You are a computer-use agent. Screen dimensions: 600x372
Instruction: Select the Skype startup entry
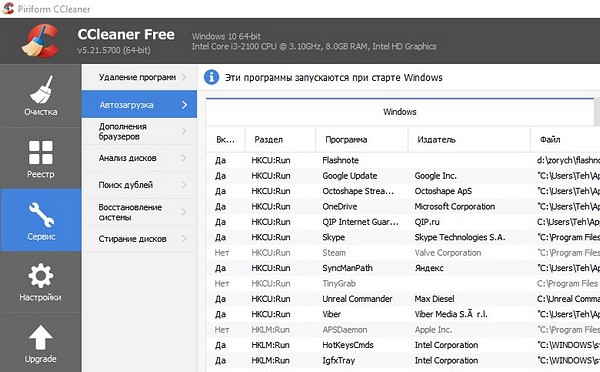403,237
